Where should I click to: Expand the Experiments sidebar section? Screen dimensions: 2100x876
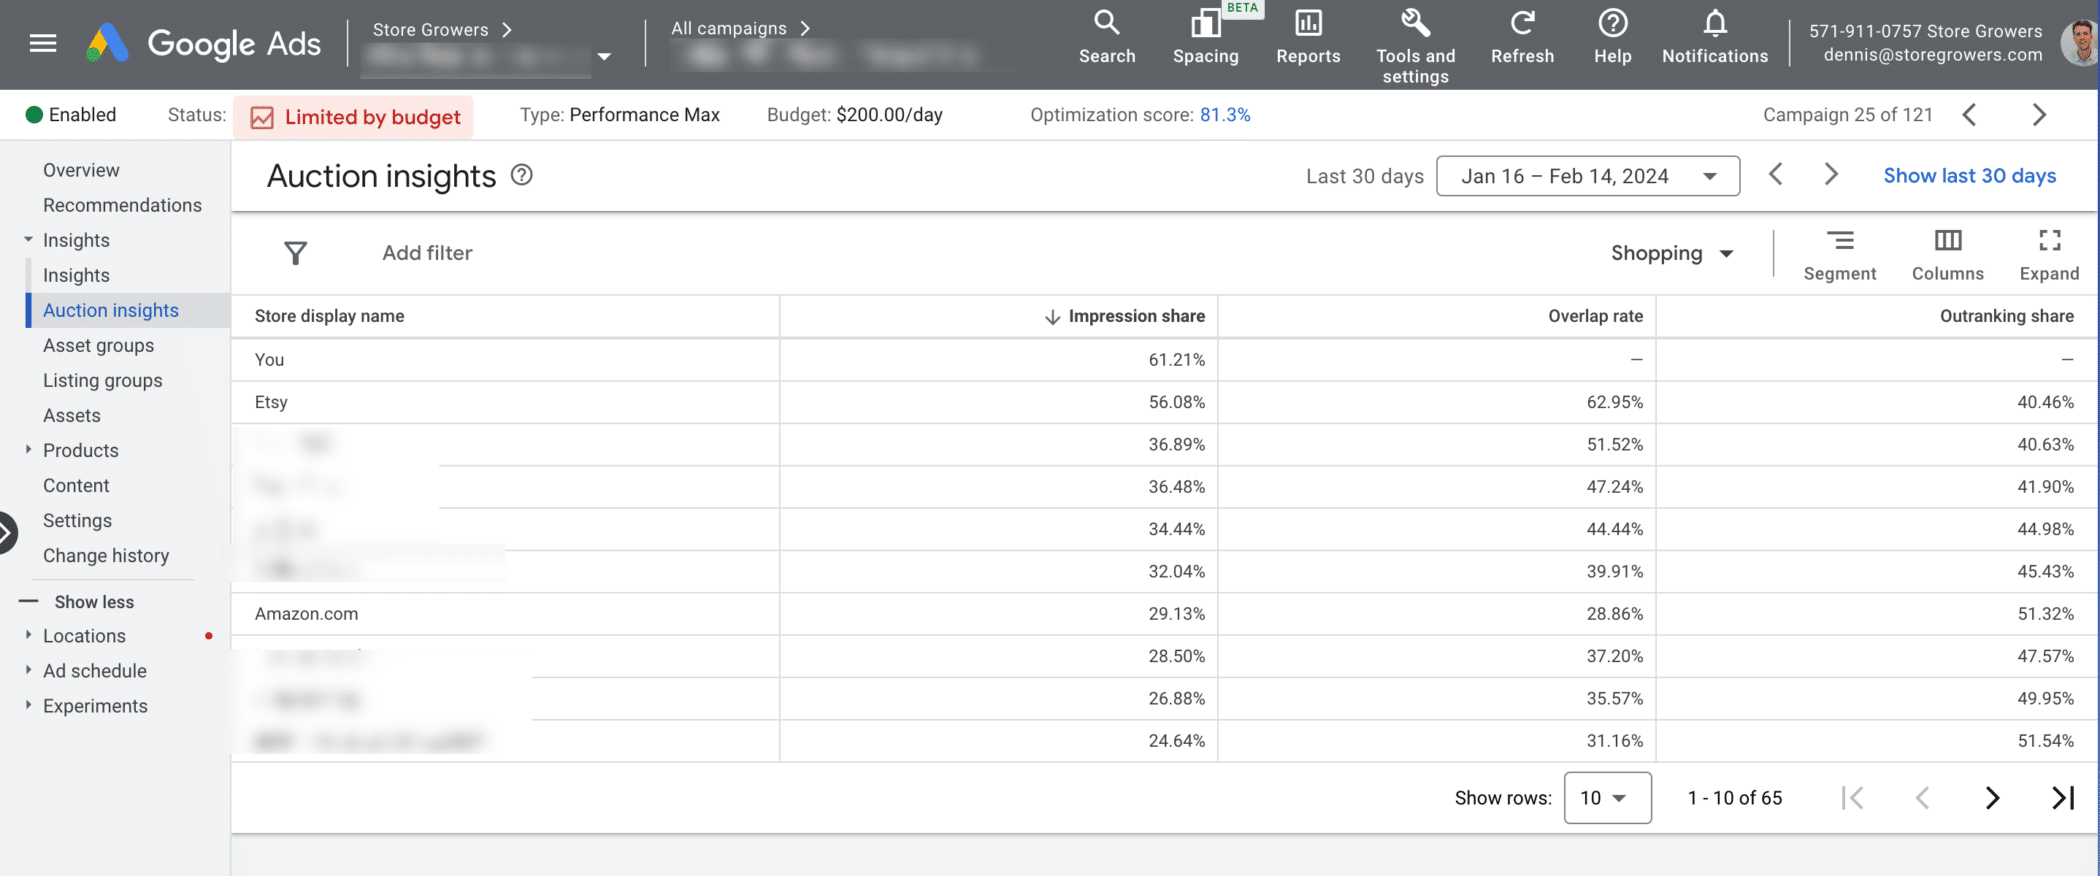28,705
